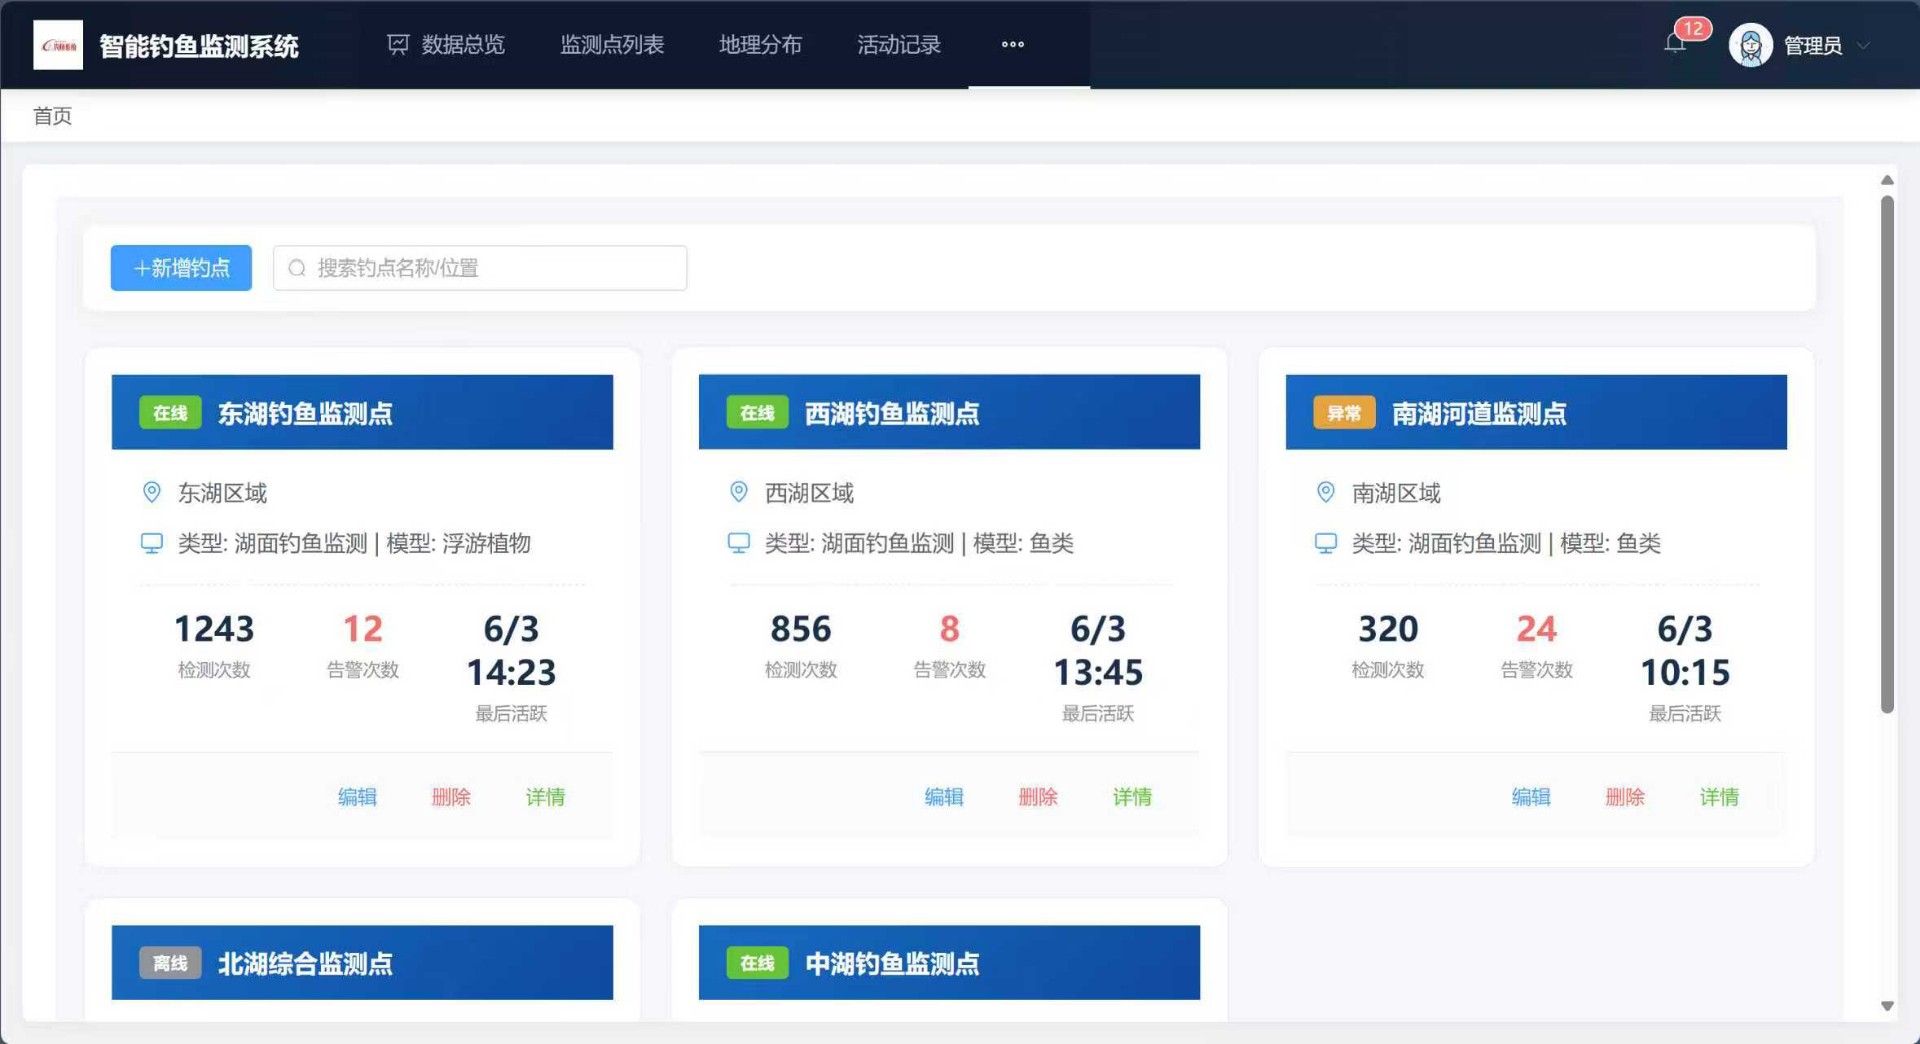Image resolution: width=1920 pixels, height=1044 pixels.
Task: Open the more menu (three dots)
Action: click(1012, 45)
